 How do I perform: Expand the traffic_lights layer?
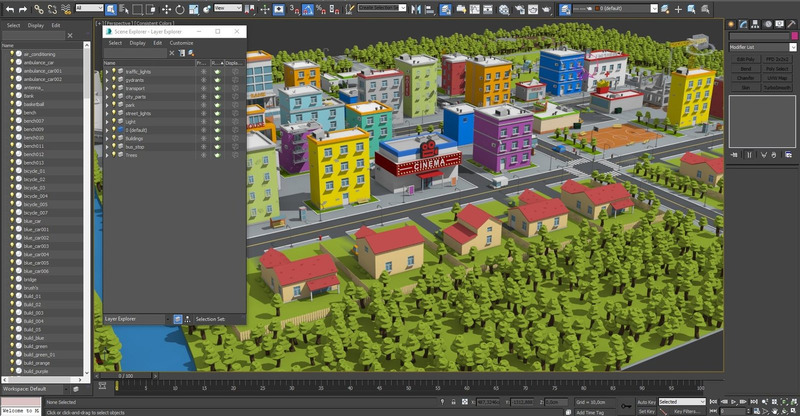[x=107, y=72]
